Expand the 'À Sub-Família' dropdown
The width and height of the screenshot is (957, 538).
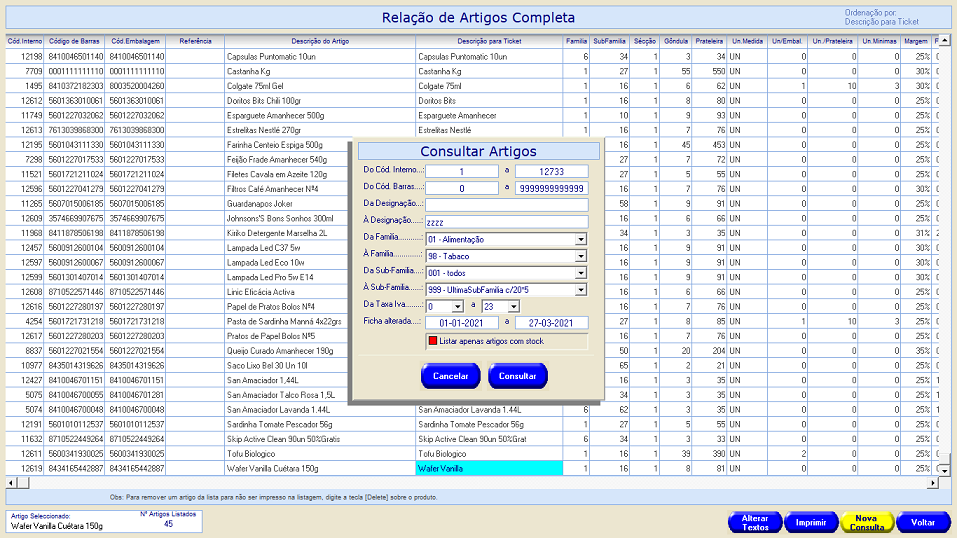pyautogui.click(x=580, y=290)
